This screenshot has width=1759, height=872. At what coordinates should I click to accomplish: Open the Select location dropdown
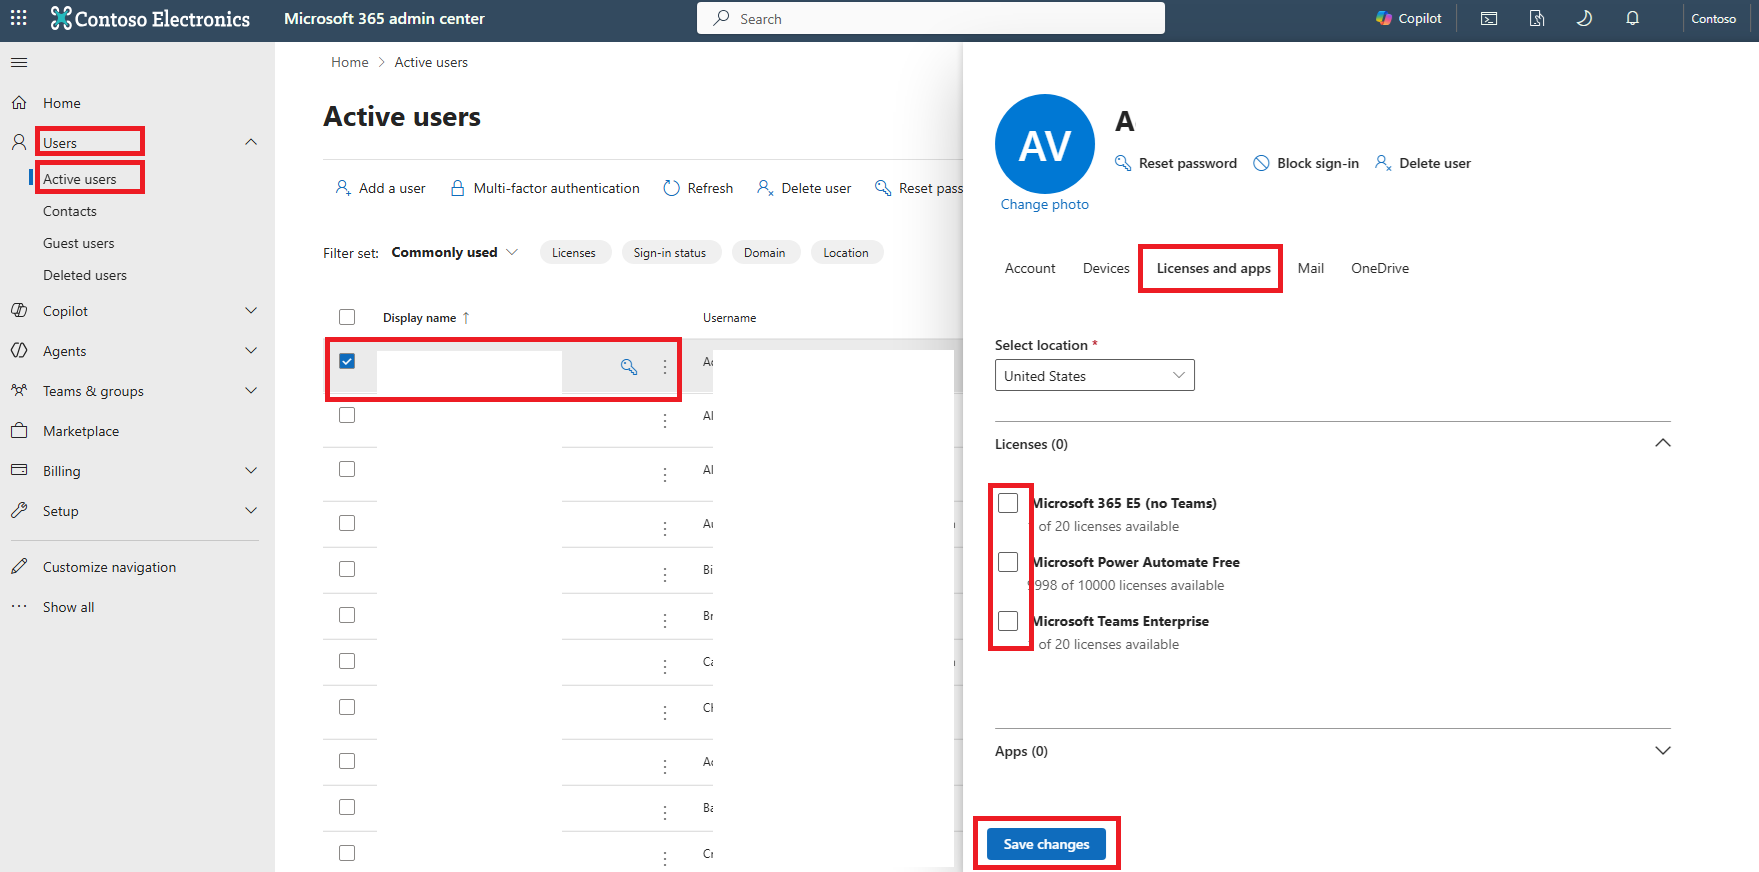point(1095,375)
